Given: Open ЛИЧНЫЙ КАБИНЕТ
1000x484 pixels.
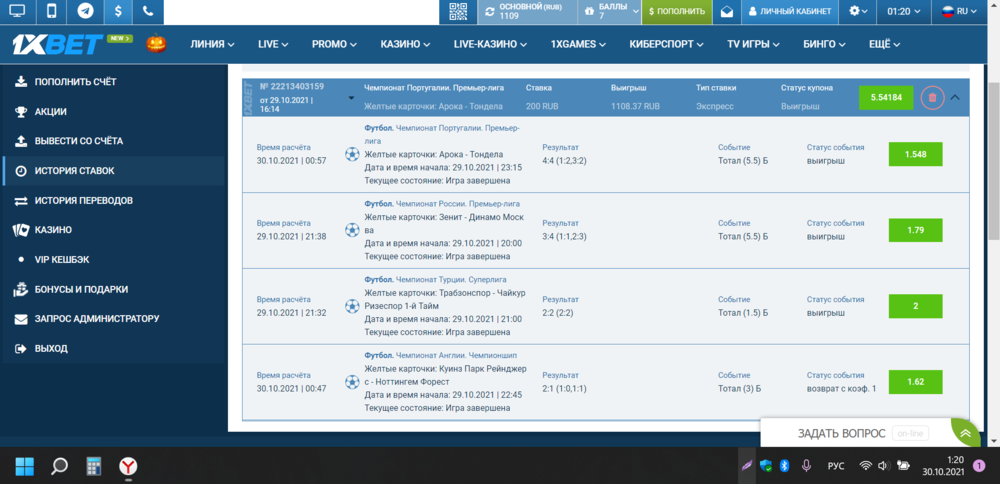Looking at the screenshot, I should [x=790, y=11].
